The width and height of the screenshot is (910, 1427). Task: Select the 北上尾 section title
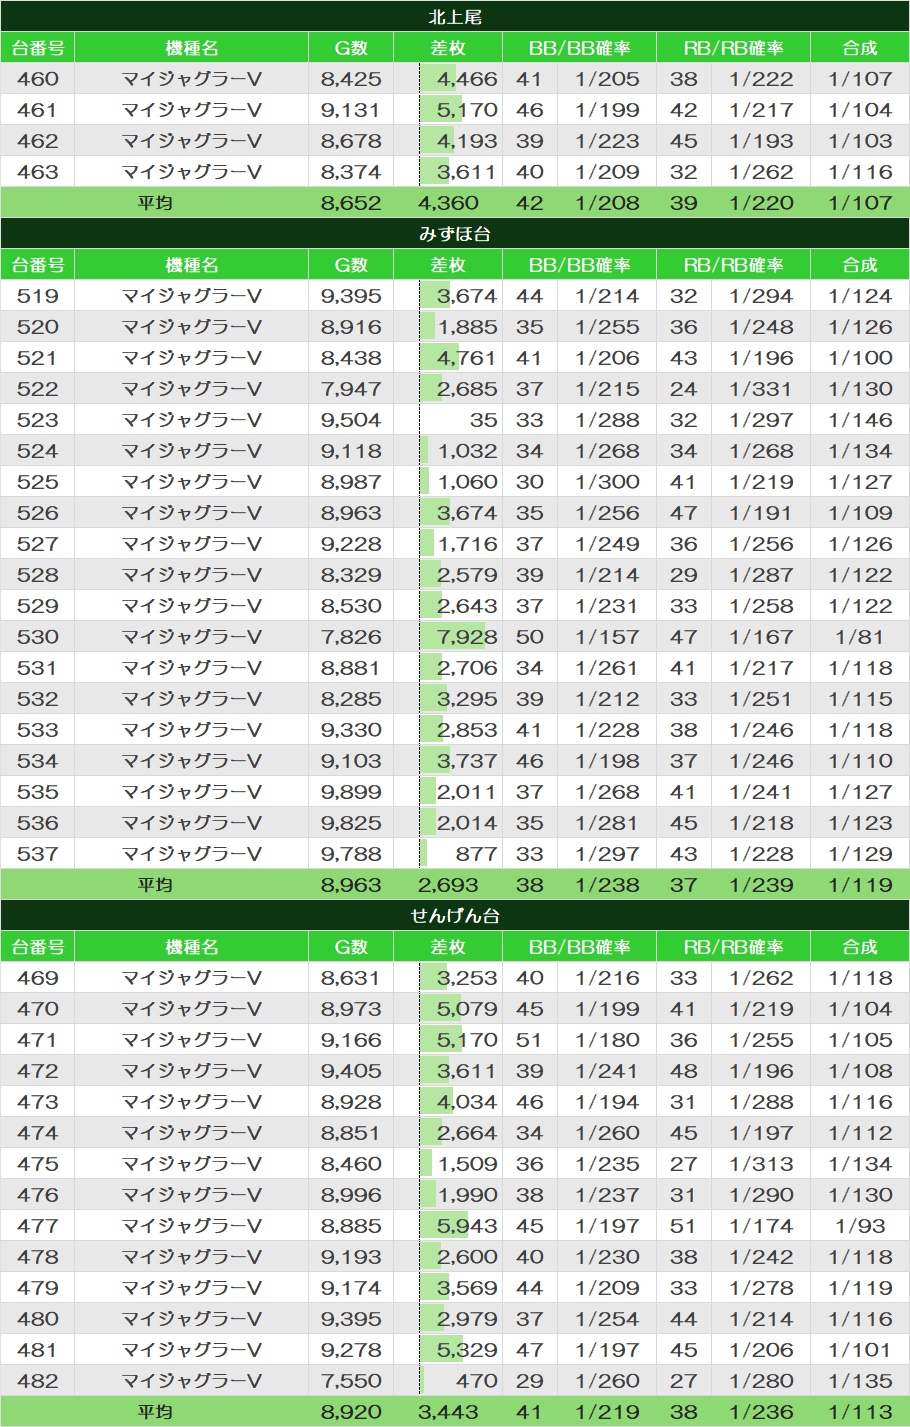click(455, 17)
